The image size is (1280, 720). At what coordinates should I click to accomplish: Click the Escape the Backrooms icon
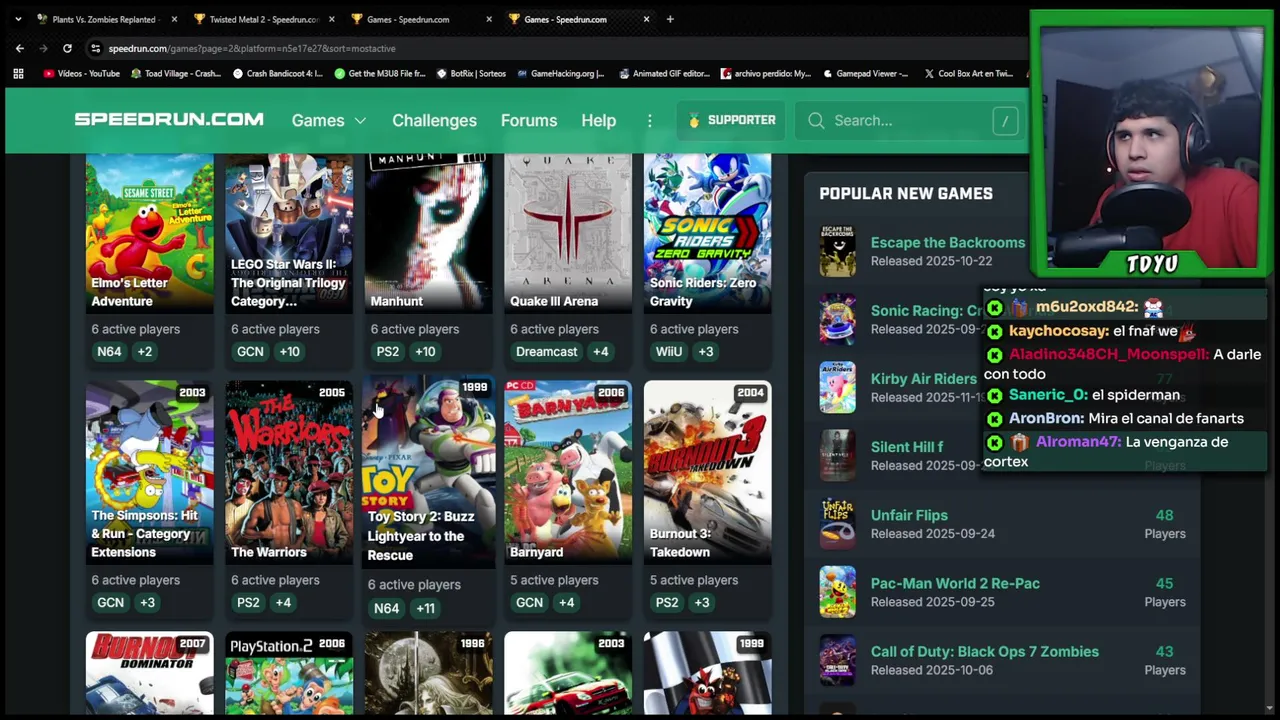pyautogui.click(x=838, y=251)
